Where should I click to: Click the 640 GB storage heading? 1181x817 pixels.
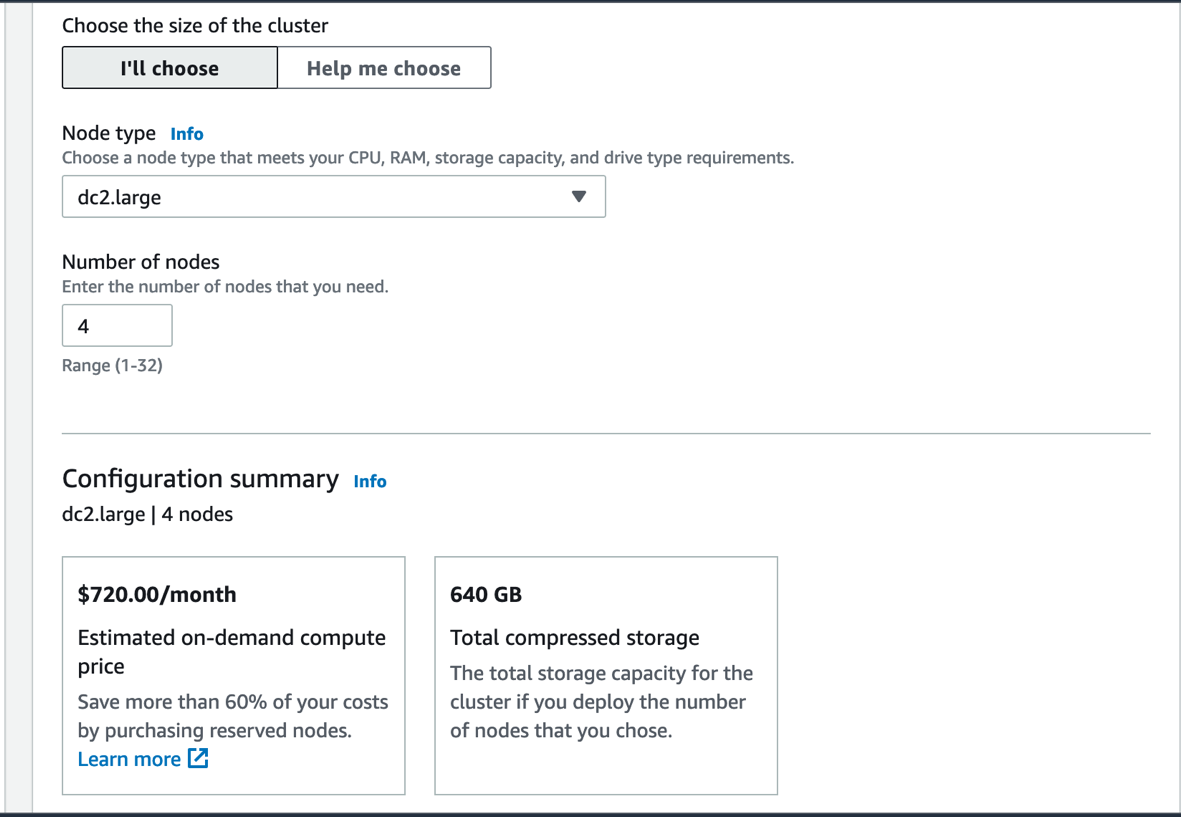click(486, 594)
